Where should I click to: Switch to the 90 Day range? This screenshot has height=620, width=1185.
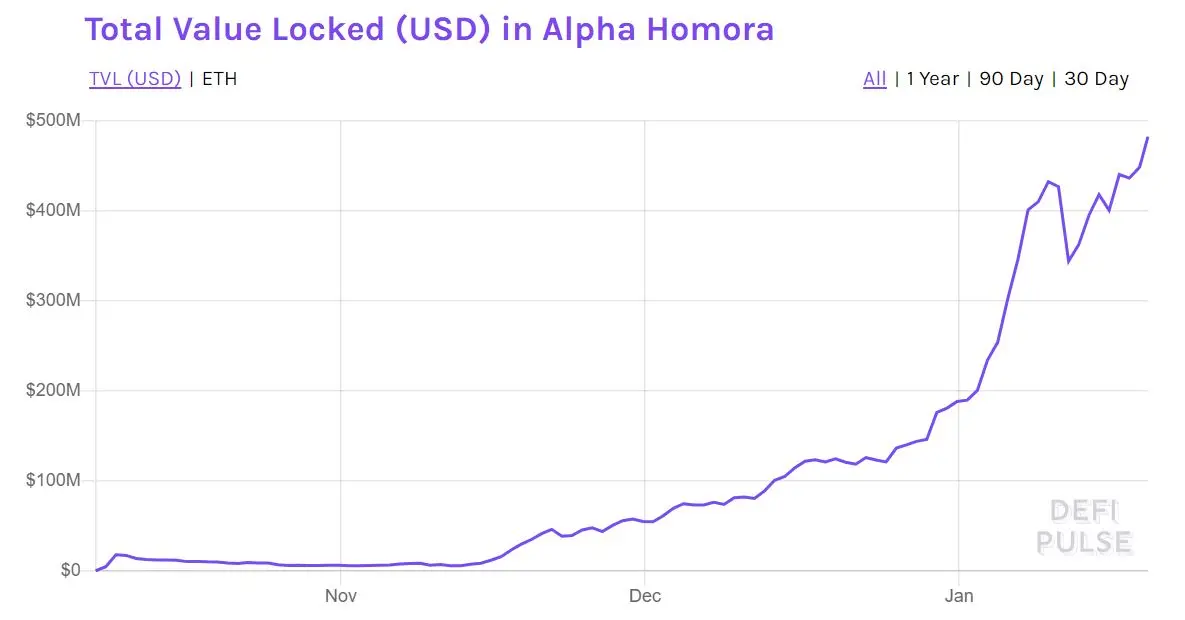(1011, 79)
